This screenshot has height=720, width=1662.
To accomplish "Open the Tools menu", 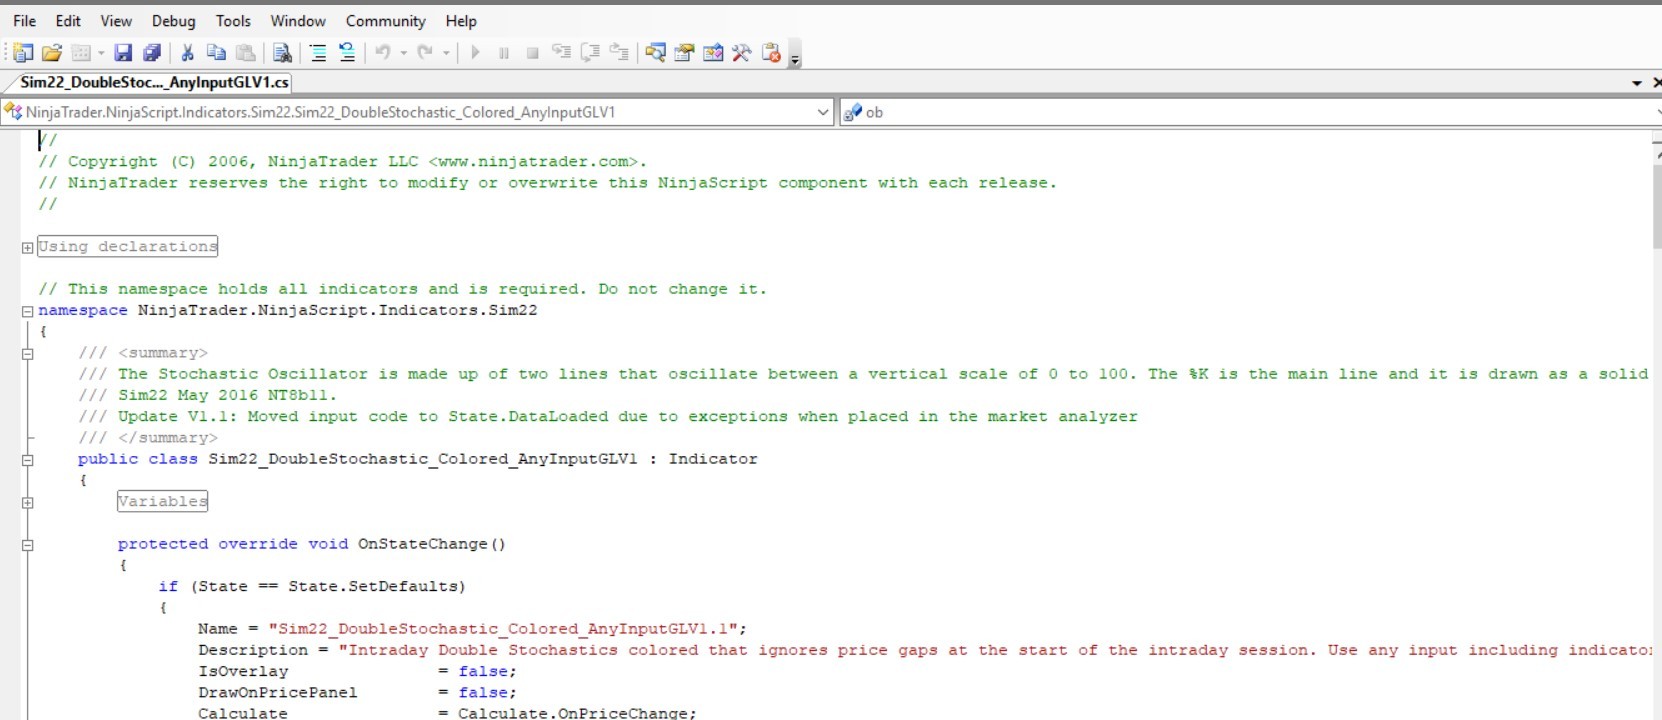I will point(233,21).
